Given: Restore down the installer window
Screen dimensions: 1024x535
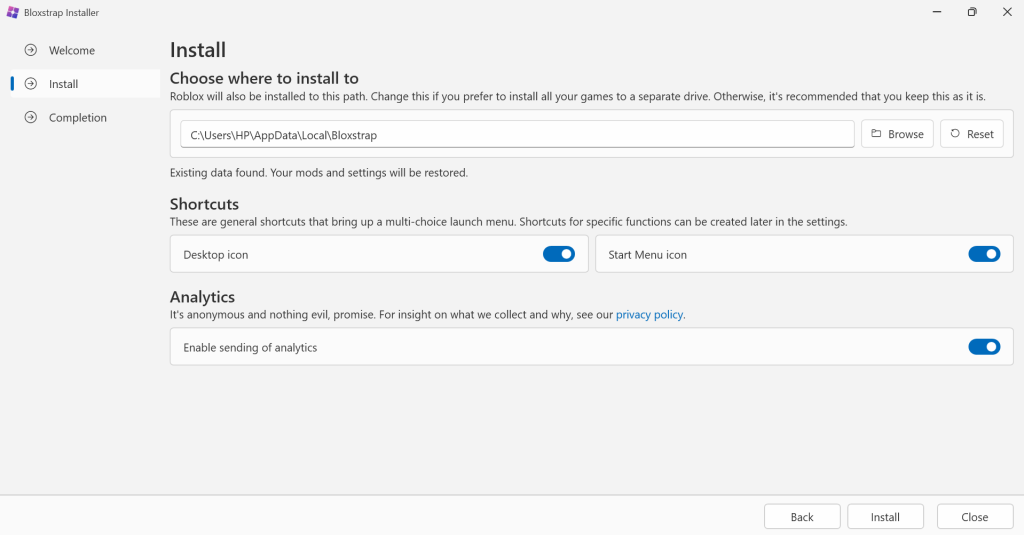Looking at the screenshot, I should [972, 12].
